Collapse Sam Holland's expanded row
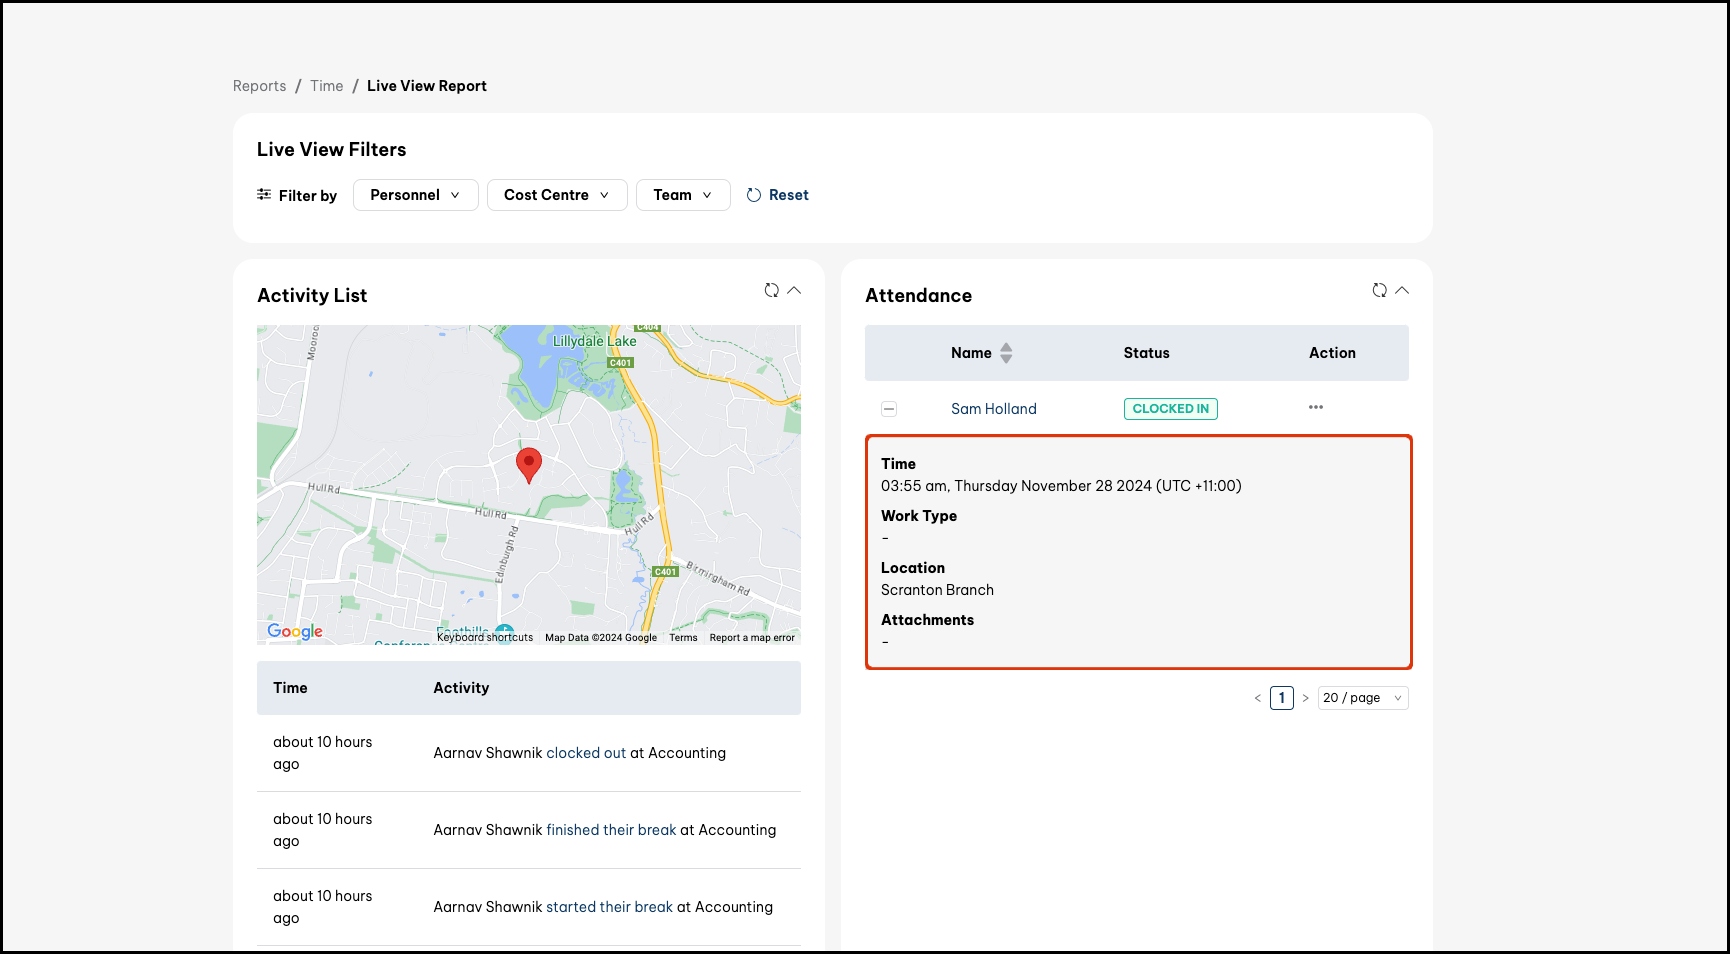This screenshot has width=1730, height=954. point(889,409)
